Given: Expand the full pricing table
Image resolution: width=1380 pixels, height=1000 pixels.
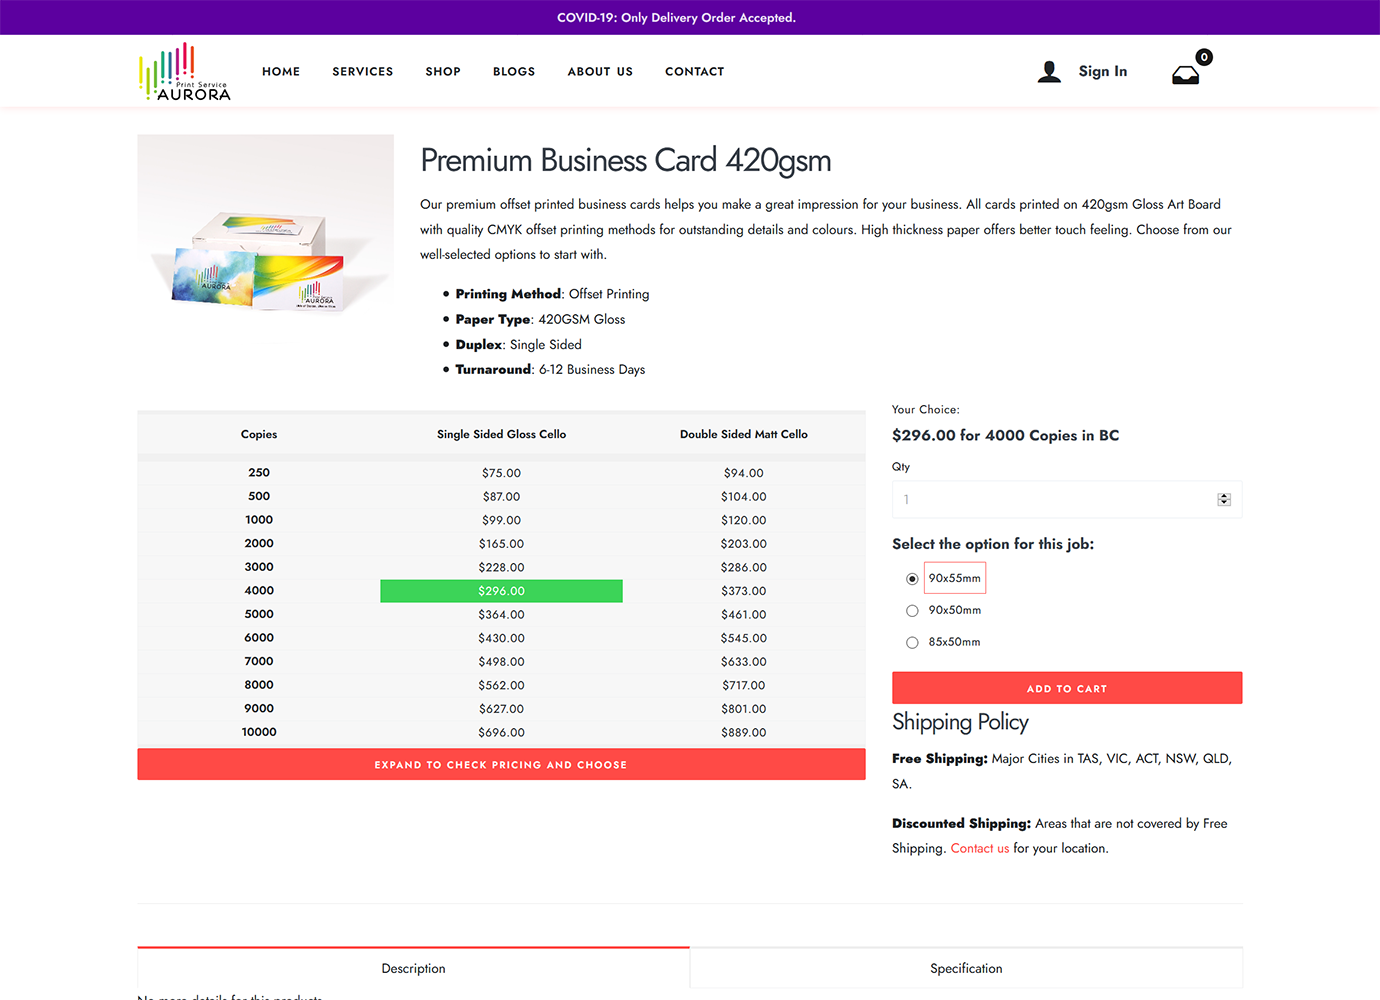Looking at the screenshot, I should click(501, 764).
